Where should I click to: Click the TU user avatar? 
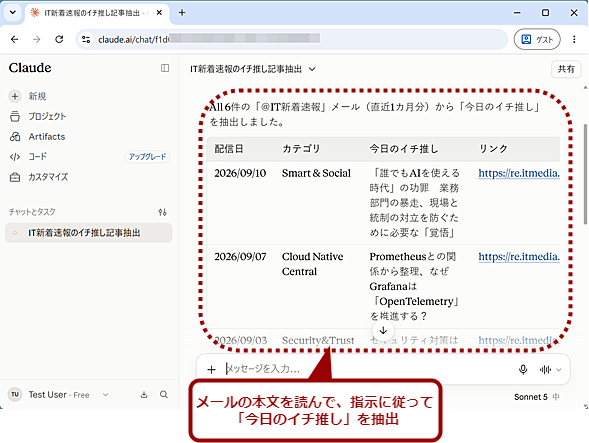[15, 395]
